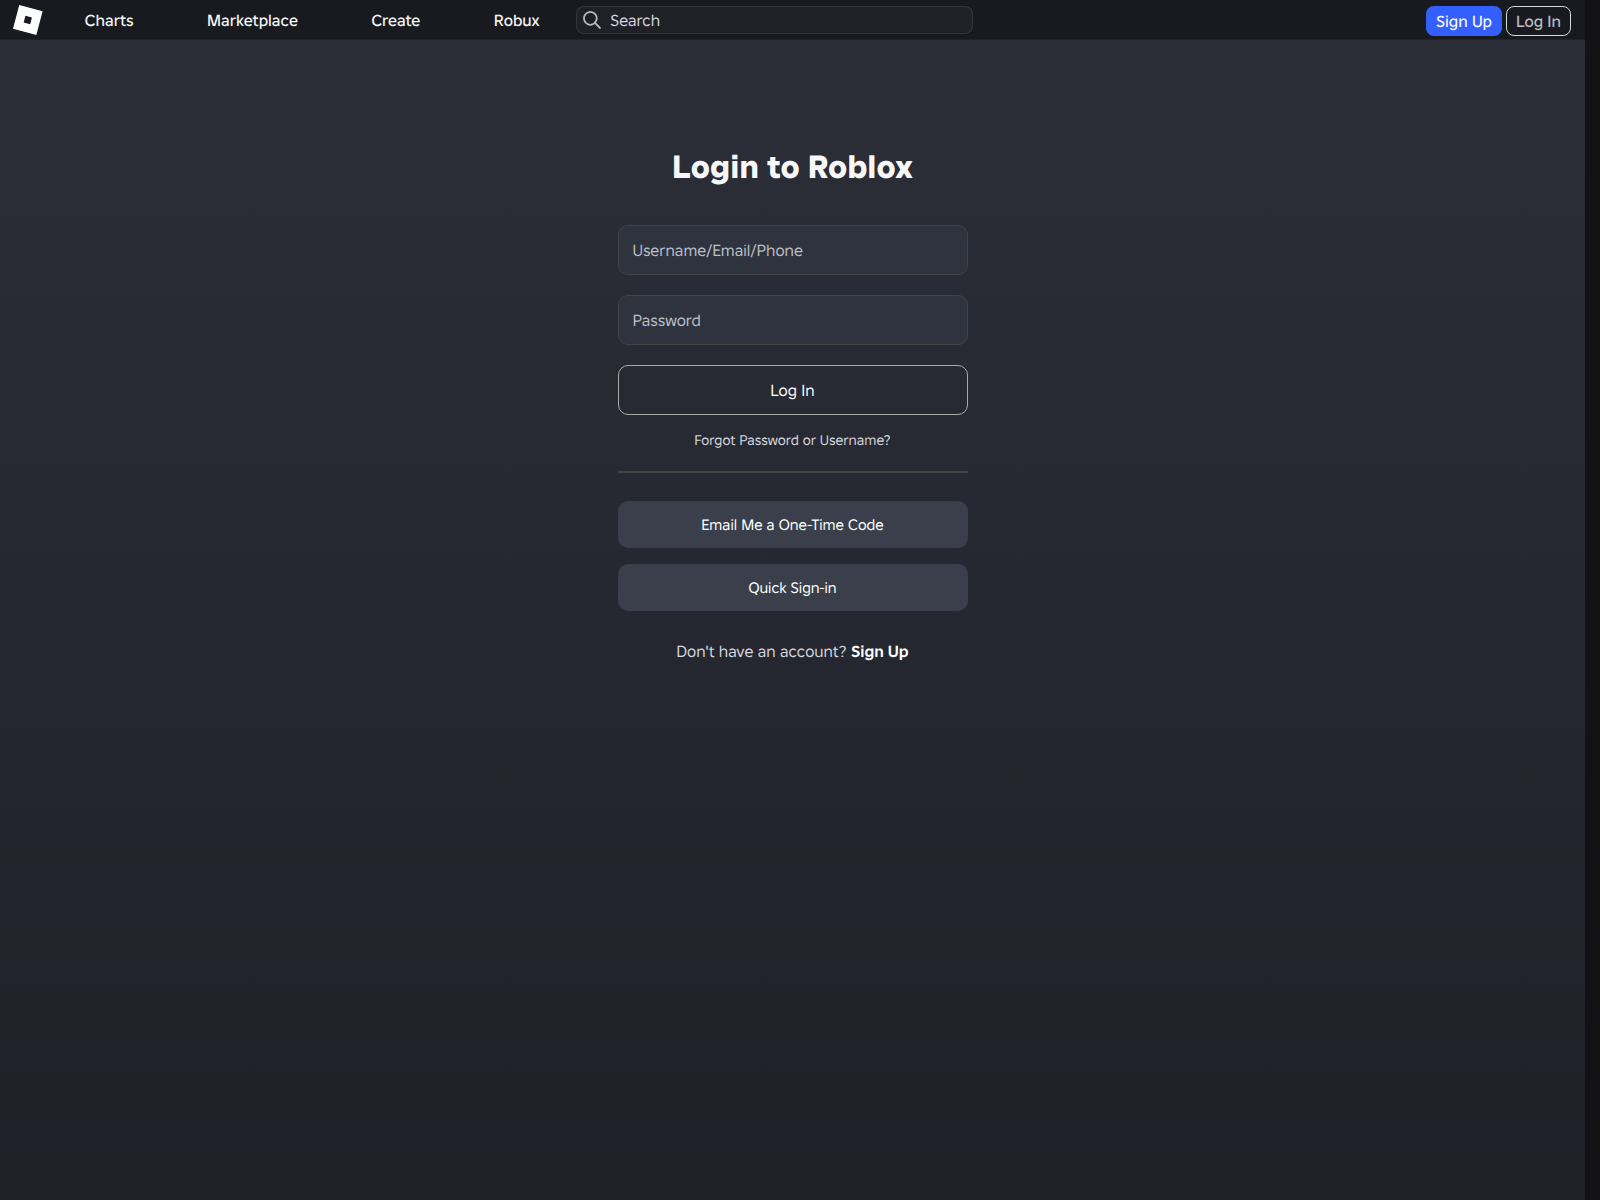Click the Login to Roblox heading
This screenshot has width=1600, height=1200.
[792, 167]
